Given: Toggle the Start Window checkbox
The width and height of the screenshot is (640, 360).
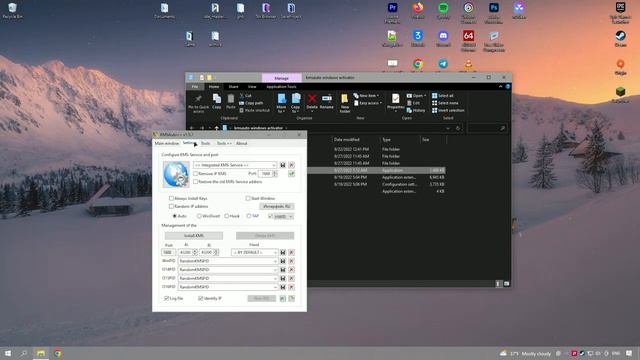Looking at the screenshot, I should pos(248,198).
